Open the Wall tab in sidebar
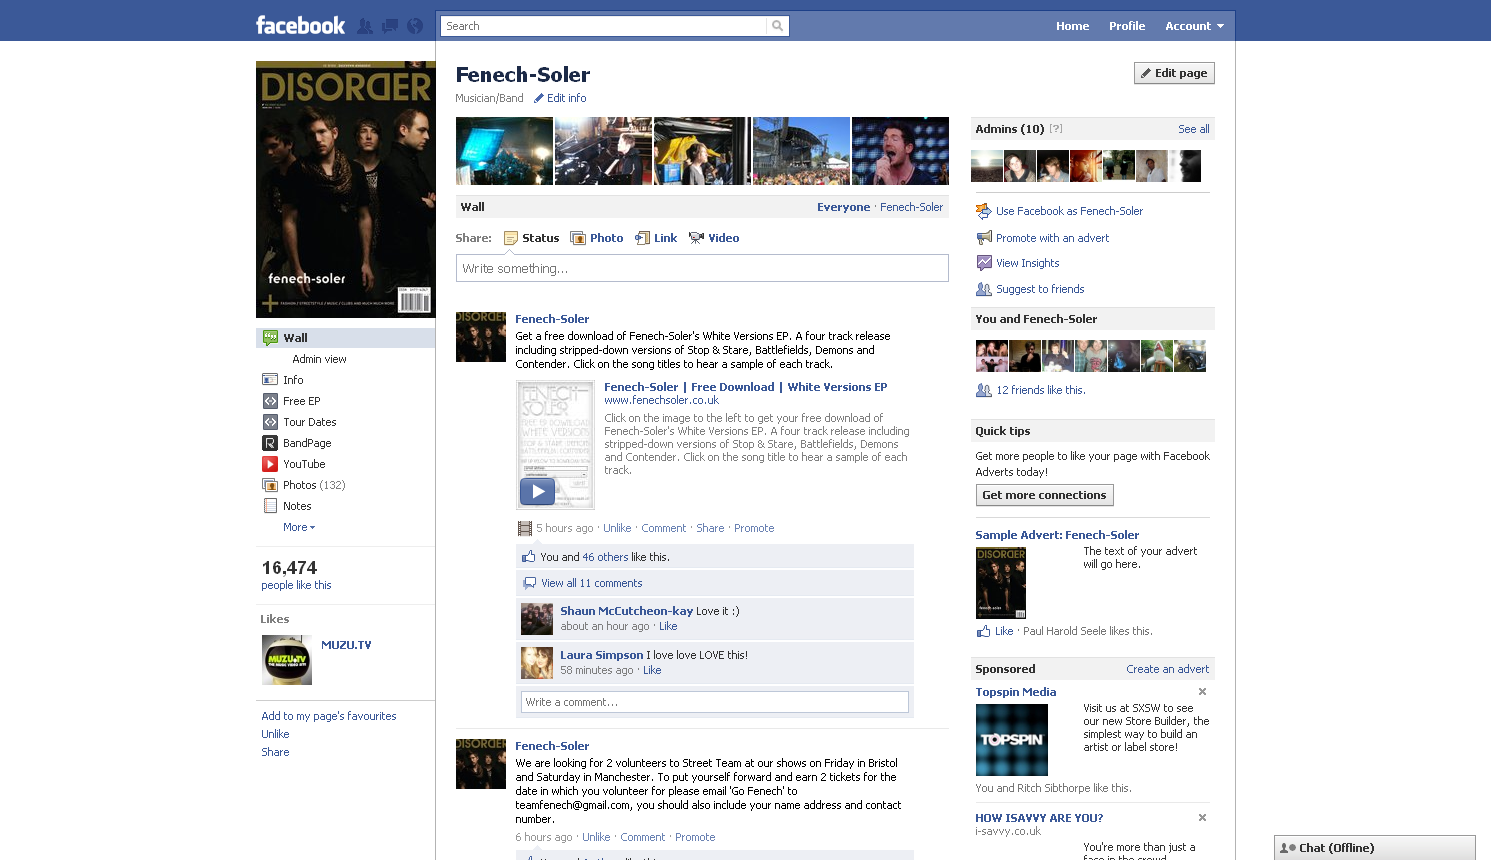 pos(346,338)
